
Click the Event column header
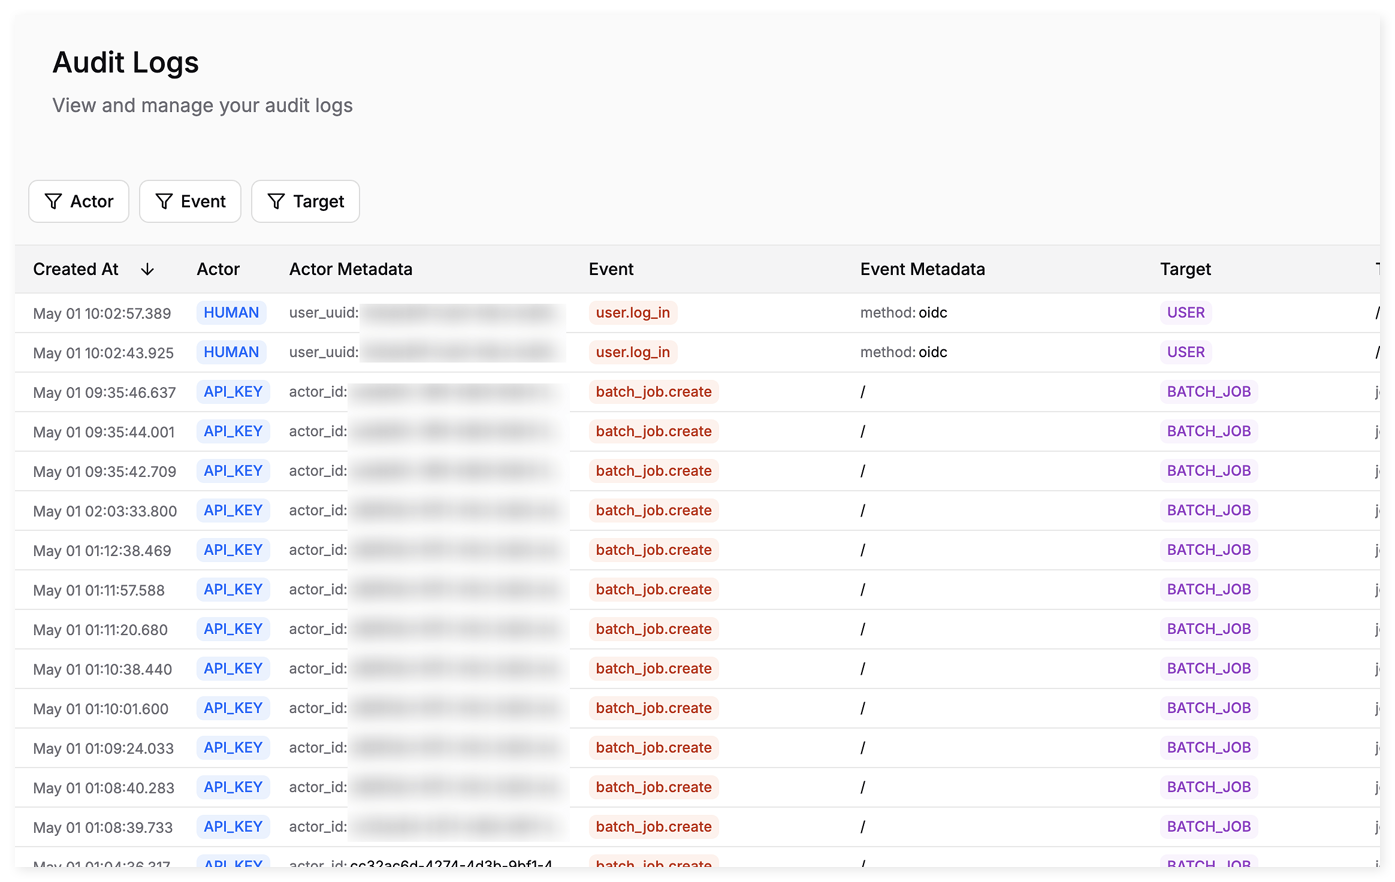pyautogui.click(x=611, y=269)
